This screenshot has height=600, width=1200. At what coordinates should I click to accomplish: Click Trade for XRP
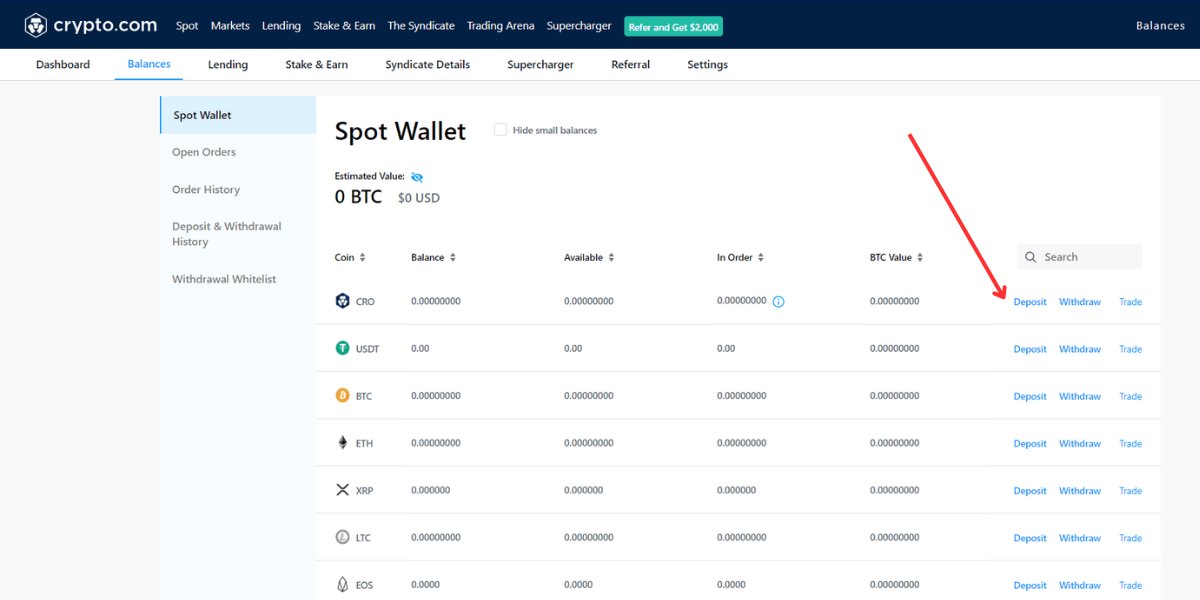coord(1130,490)
